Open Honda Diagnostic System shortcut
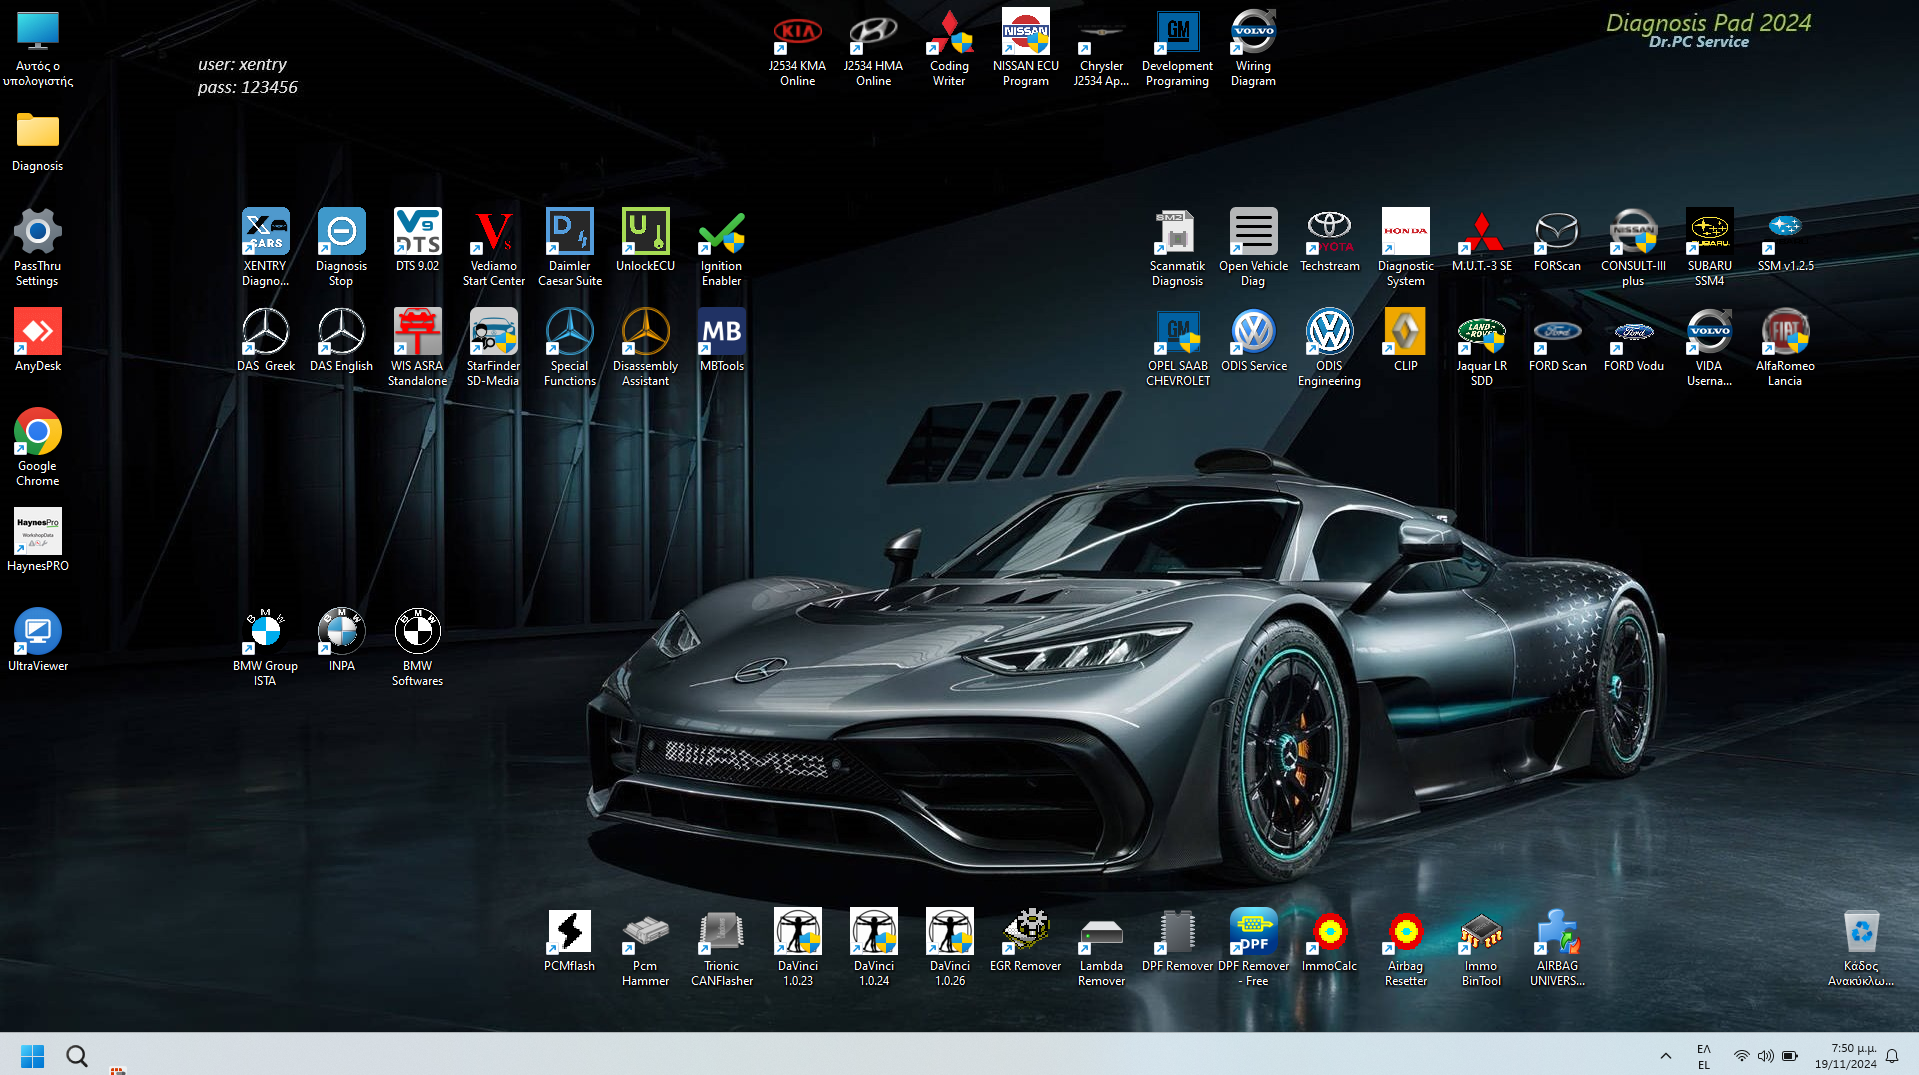Image resolution: width=1919 pixels, height=1075 pixels. (1405, 246)
